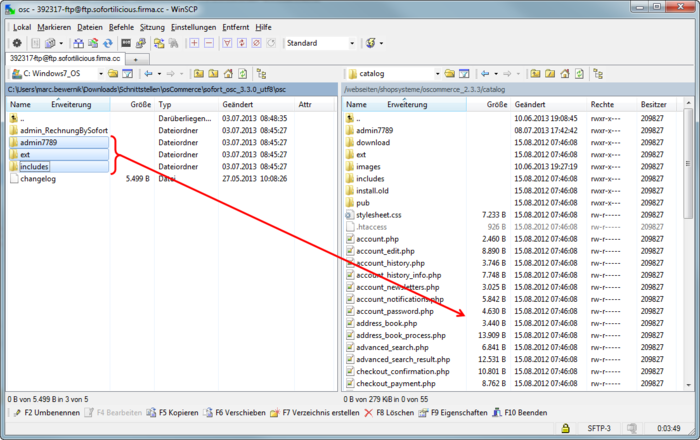Sort local panel by Geändert column

pos(257,104)
